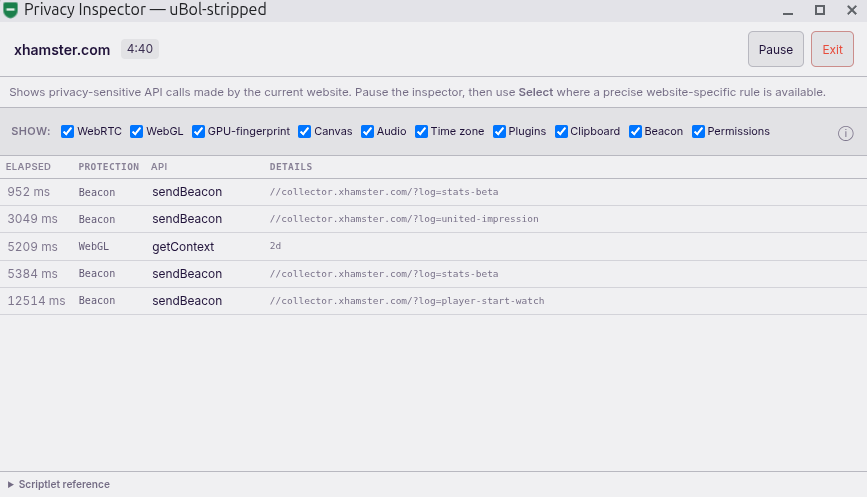Toggle the GPU-fingerprint checkbox
Screen dimensions: 867x497
[198, 132]
